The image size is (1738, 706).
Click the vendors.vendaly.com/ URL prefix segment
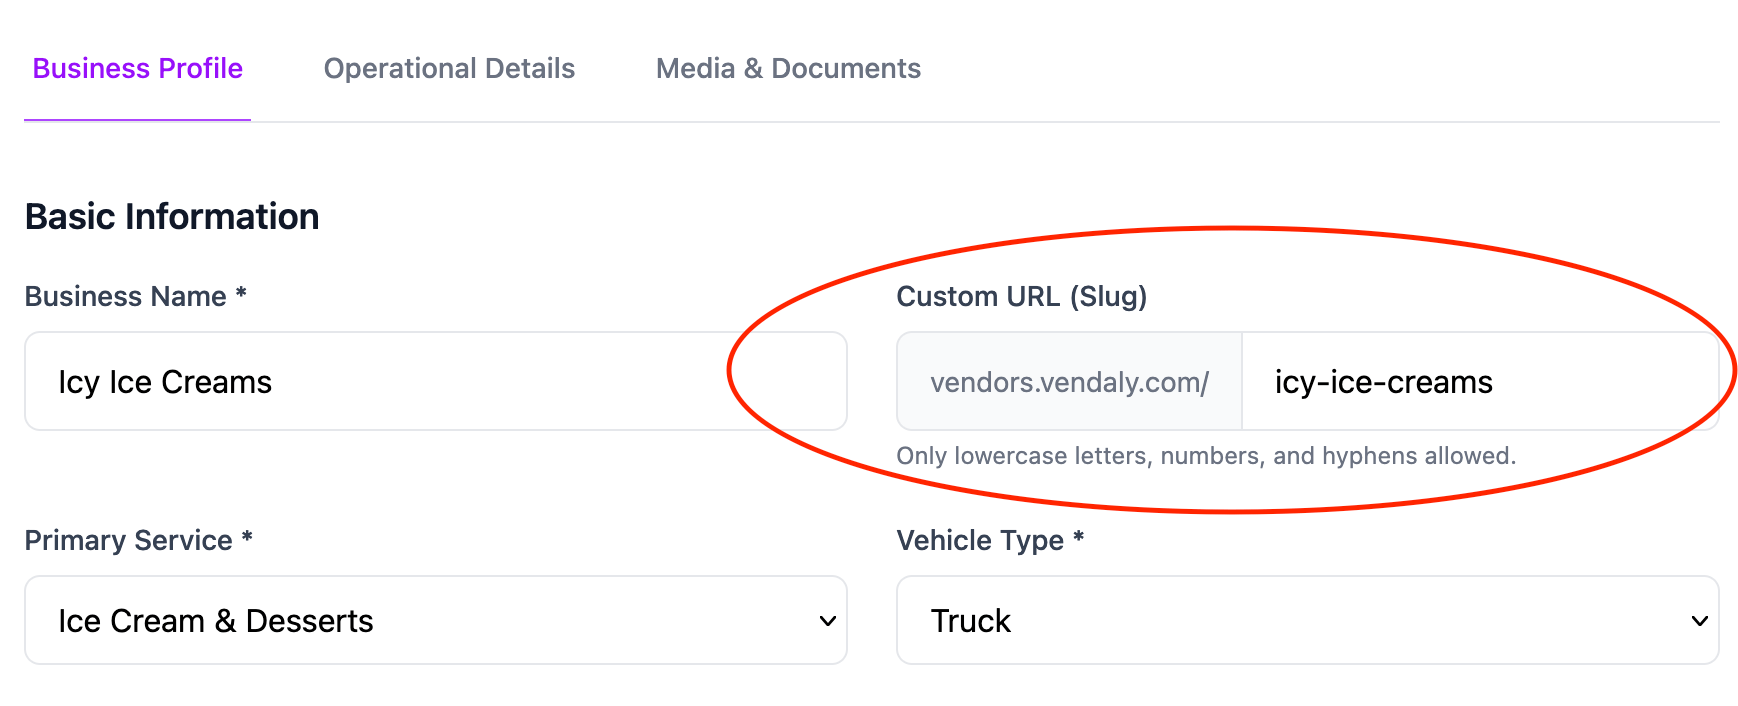click(1068, 381)
